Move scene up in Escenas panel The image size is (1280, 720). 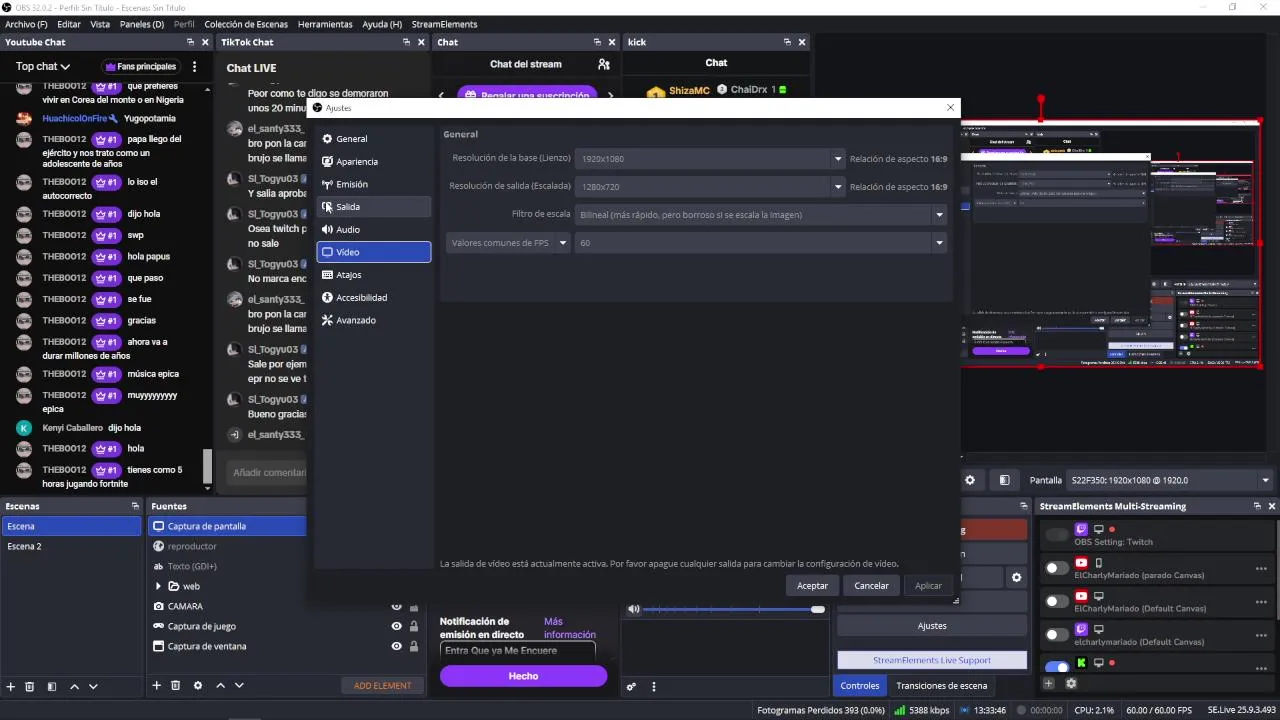click(74, 686)
